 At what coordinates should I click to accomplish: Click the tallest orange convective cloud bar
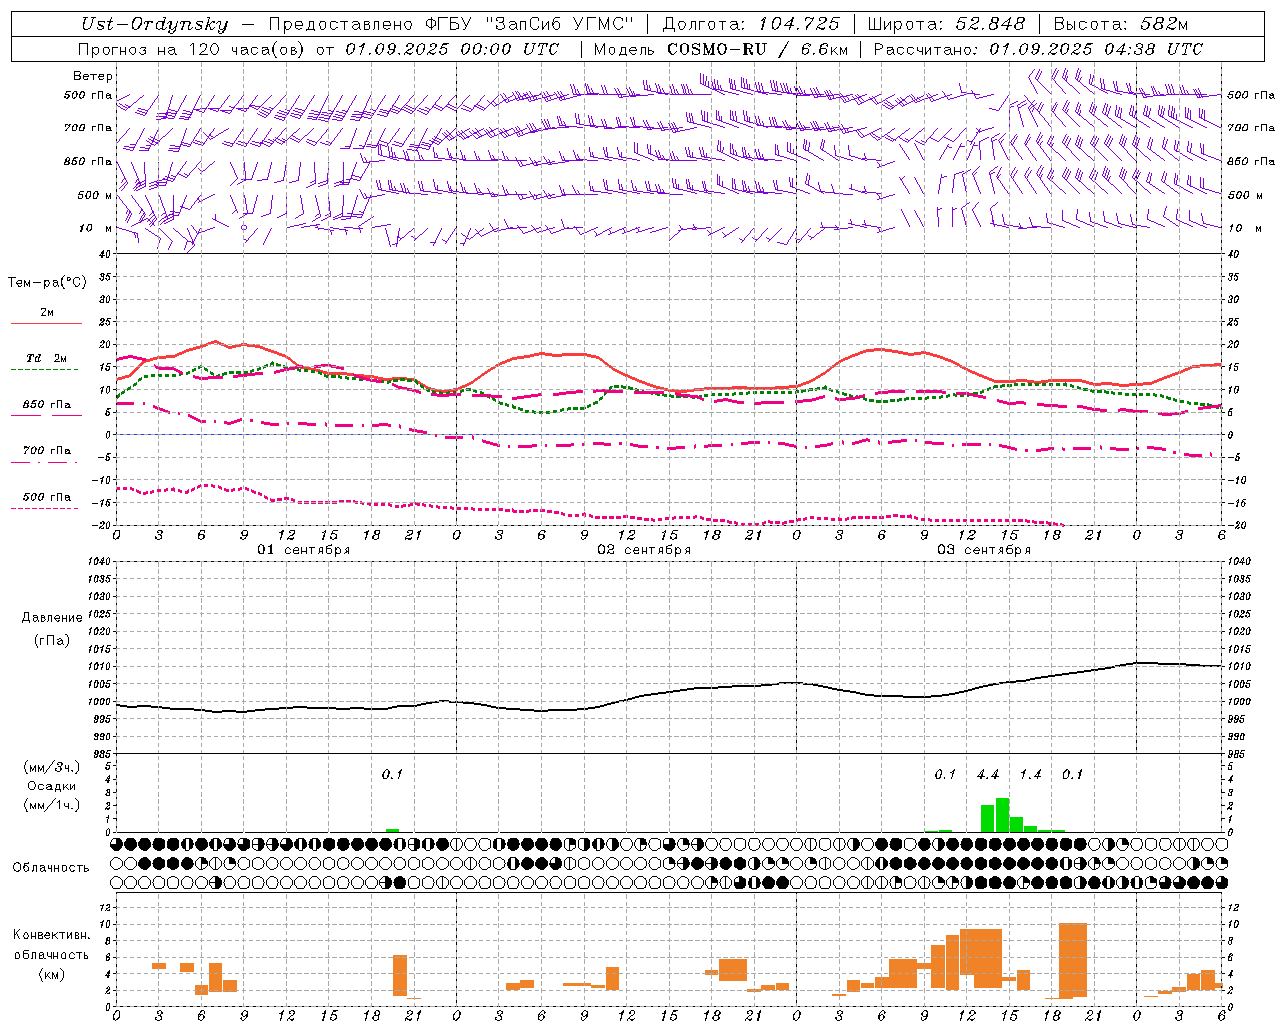(1073, 961)
